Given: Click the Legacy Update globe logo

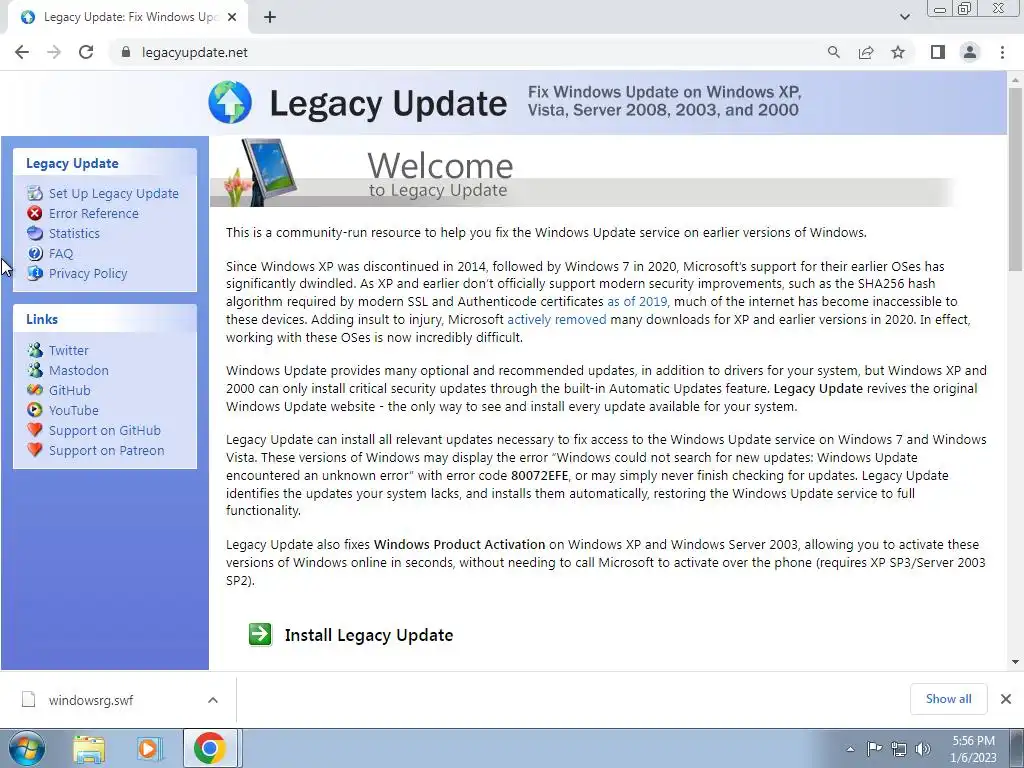Looking at the screenshot, I should [x=230, y=103].
